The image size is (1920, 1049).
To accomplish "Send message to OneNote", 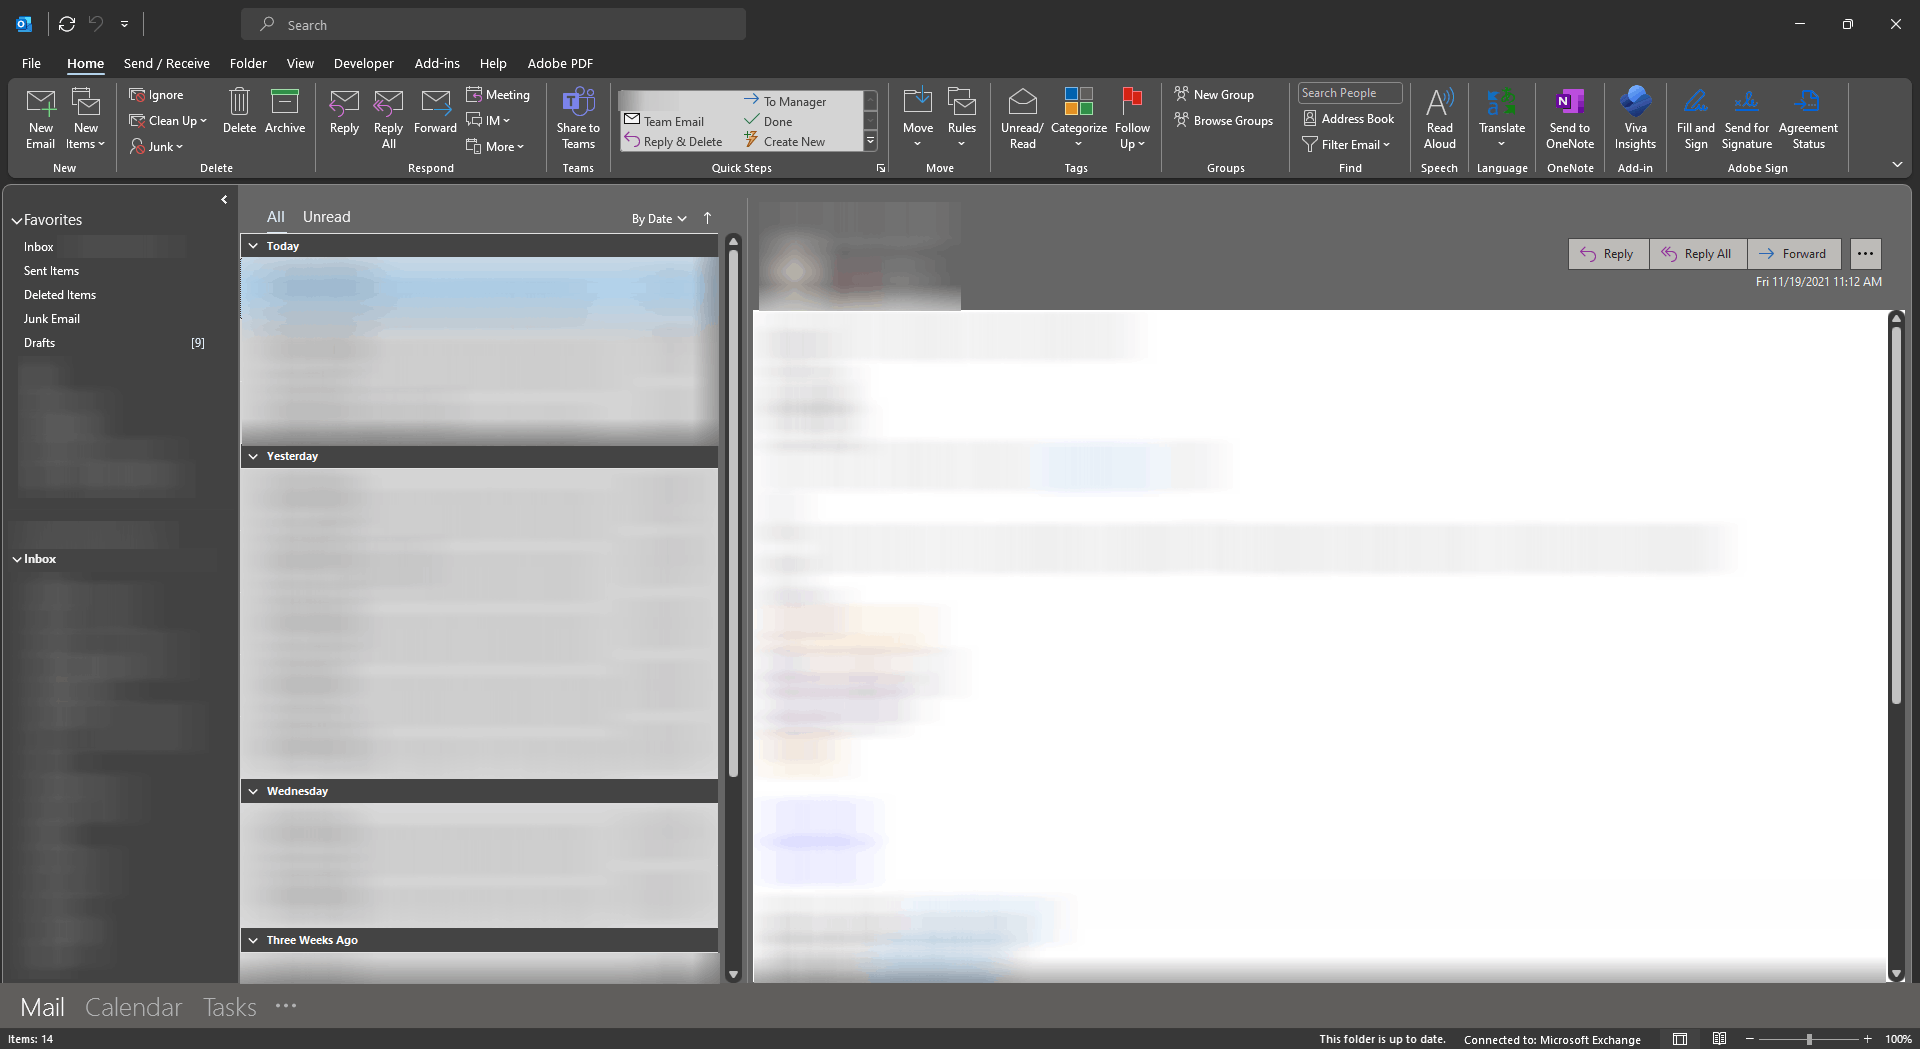I will pyautogui.click(x=1570, y=119).
